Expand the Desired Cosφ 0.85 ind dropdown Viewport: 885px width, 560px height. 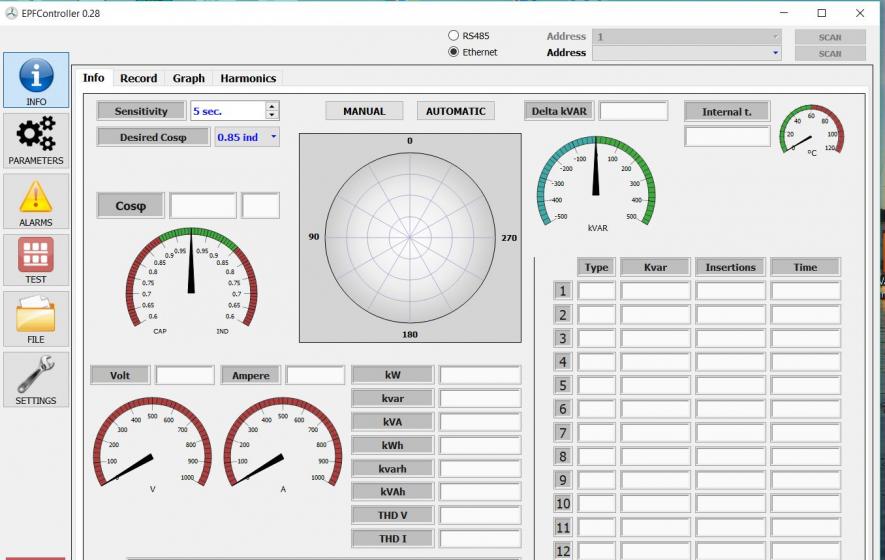pyautogui.click(x=274, y=137)
